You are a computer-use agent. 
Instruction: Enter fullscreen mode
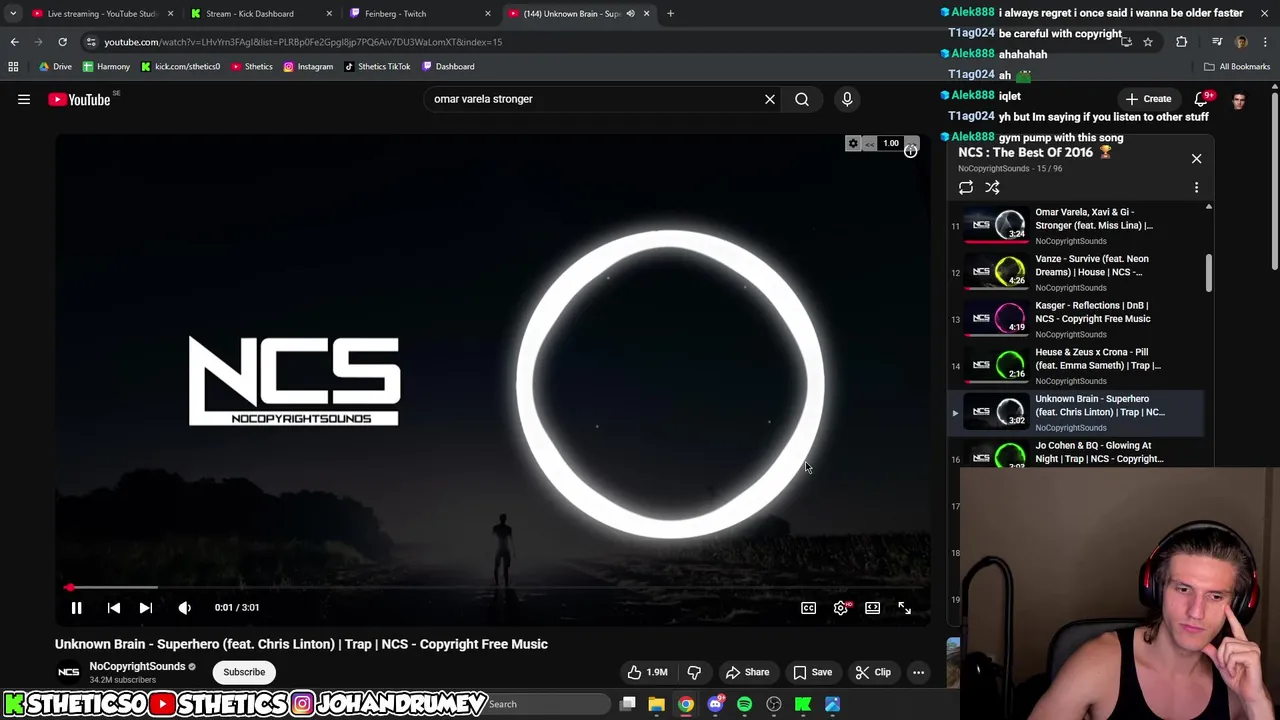[904, 607]
